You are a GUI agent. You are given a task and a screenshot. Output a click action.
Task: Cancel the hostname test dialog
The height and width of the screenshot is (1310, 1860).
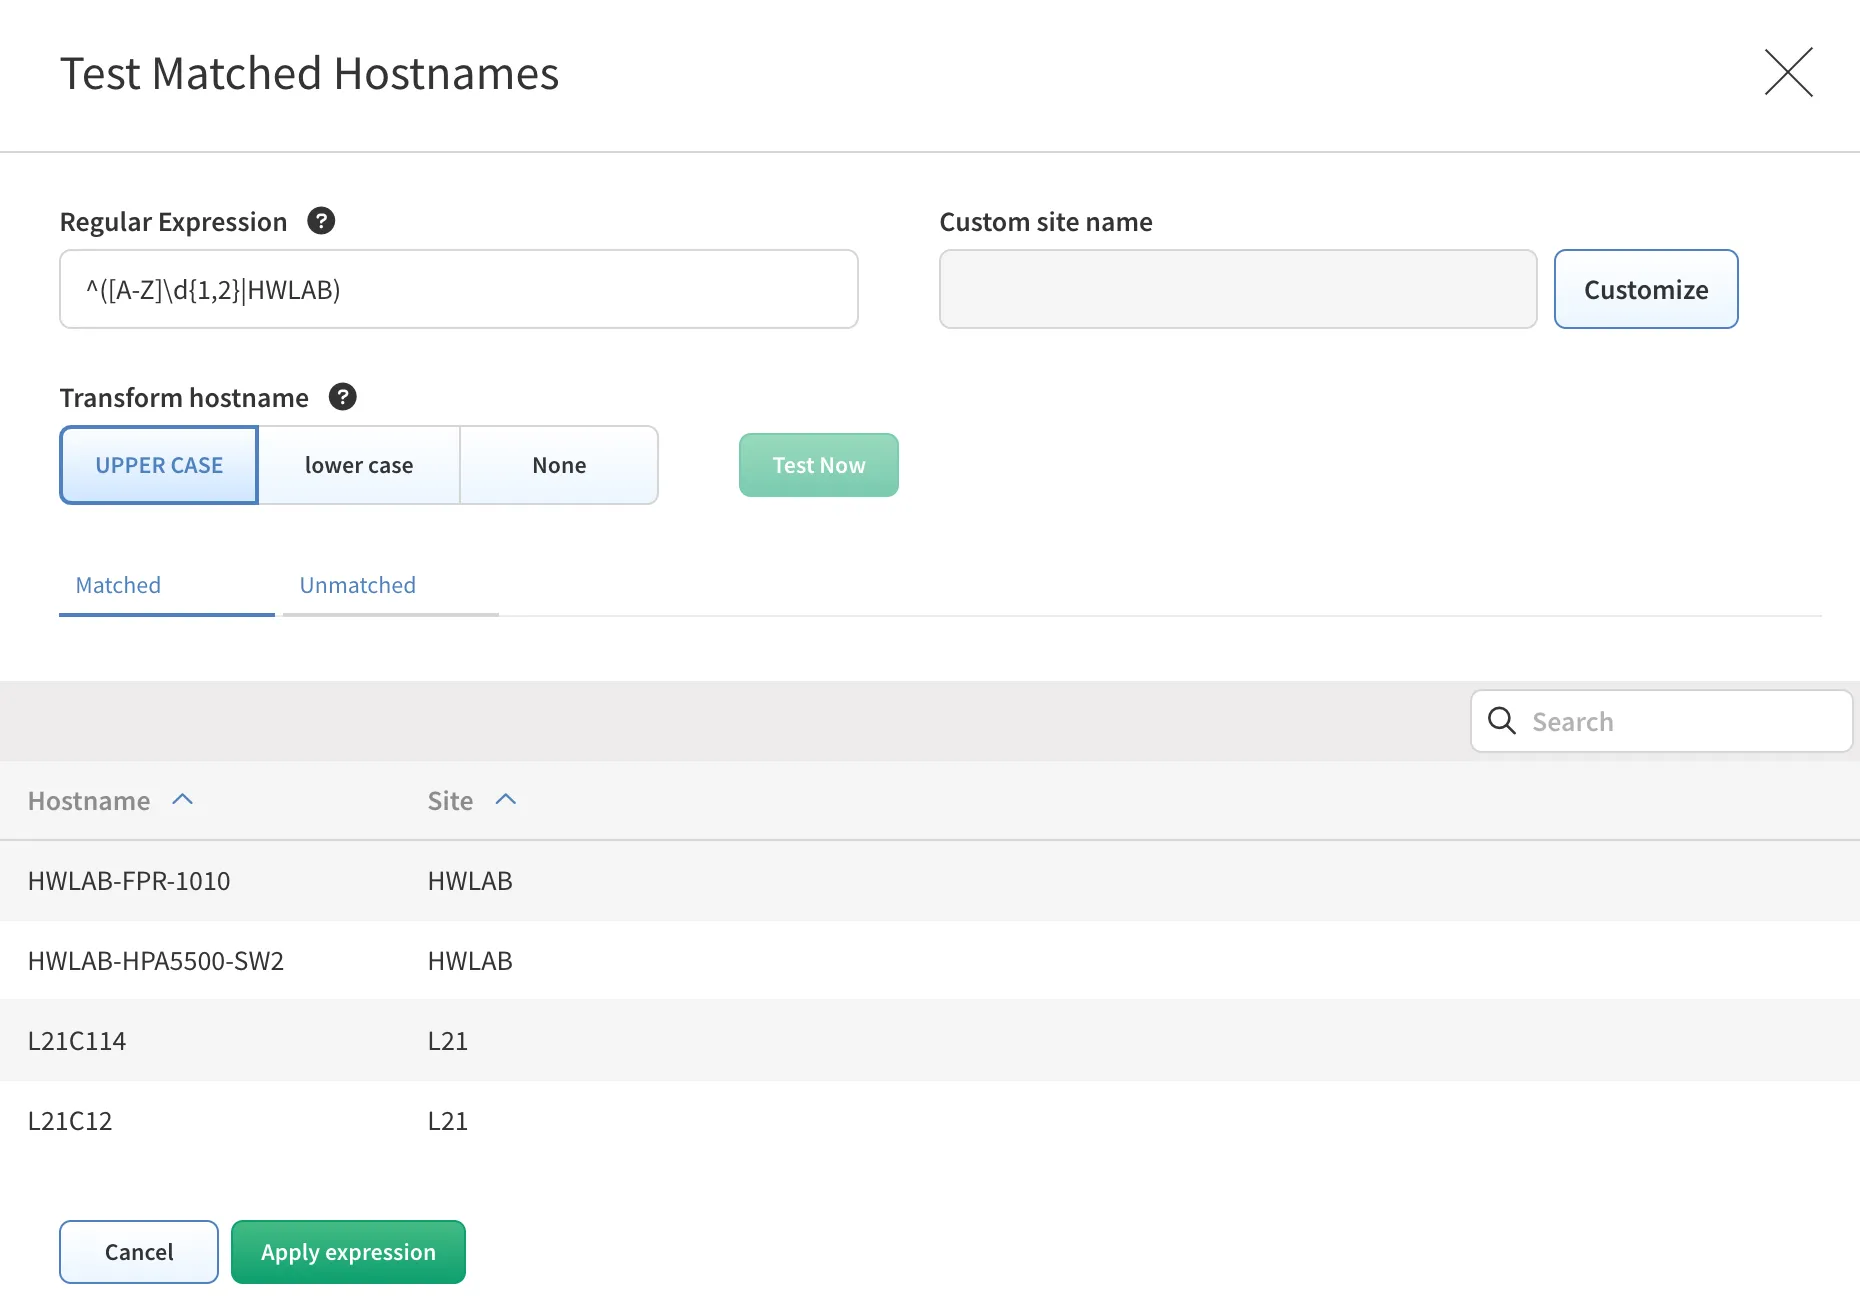click(138, 1251)
